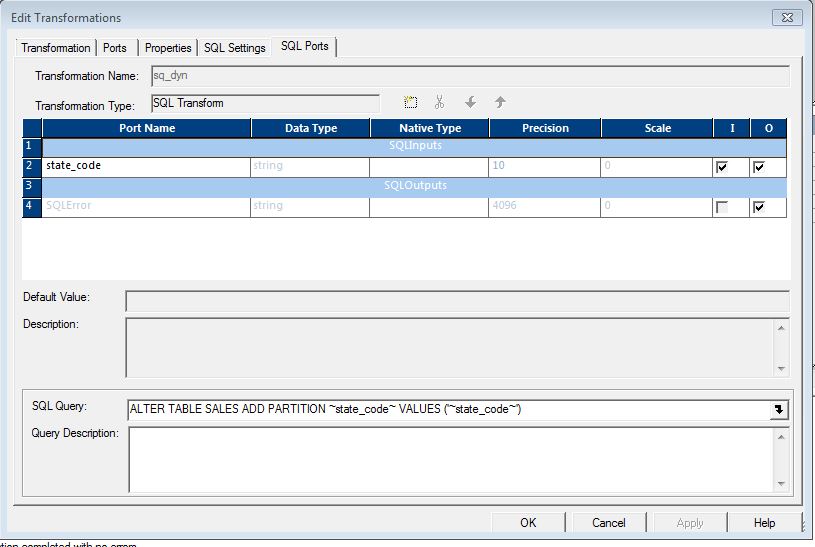
Task: Toggle Output checkbox for state_code
Action: 759,167
